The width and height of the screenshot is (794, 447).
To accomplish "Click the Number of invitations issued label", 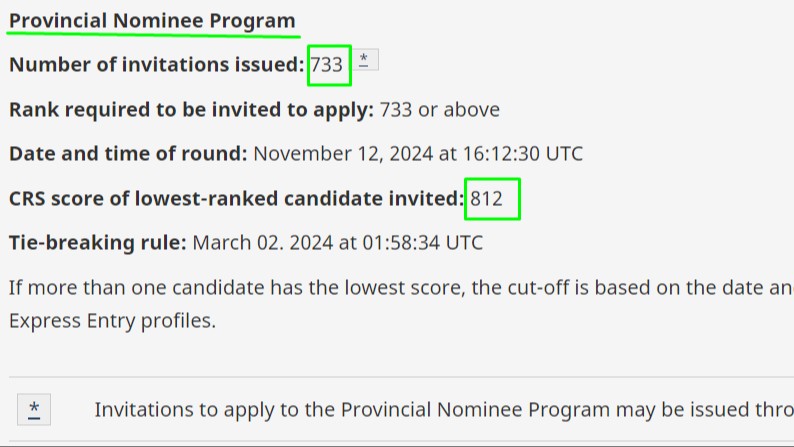I will coord(156,65).
